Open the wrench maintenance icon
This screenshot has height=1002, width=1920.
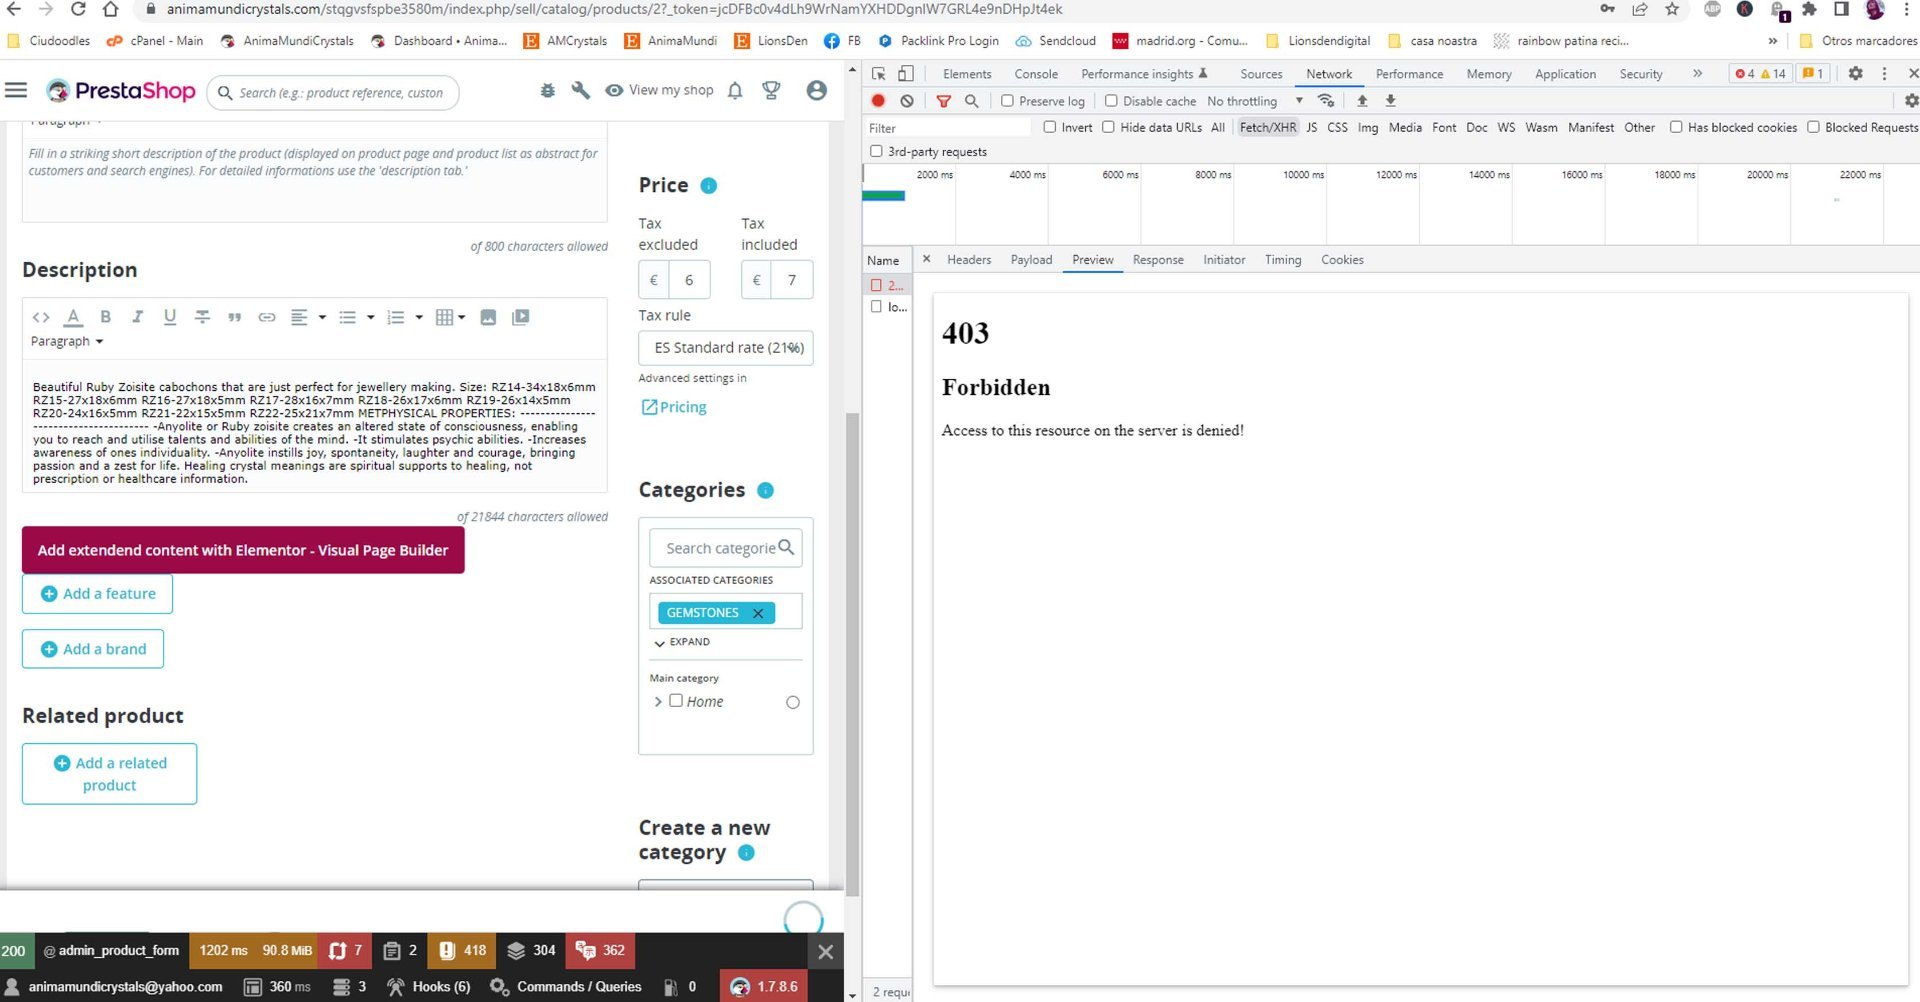[580, 90]
